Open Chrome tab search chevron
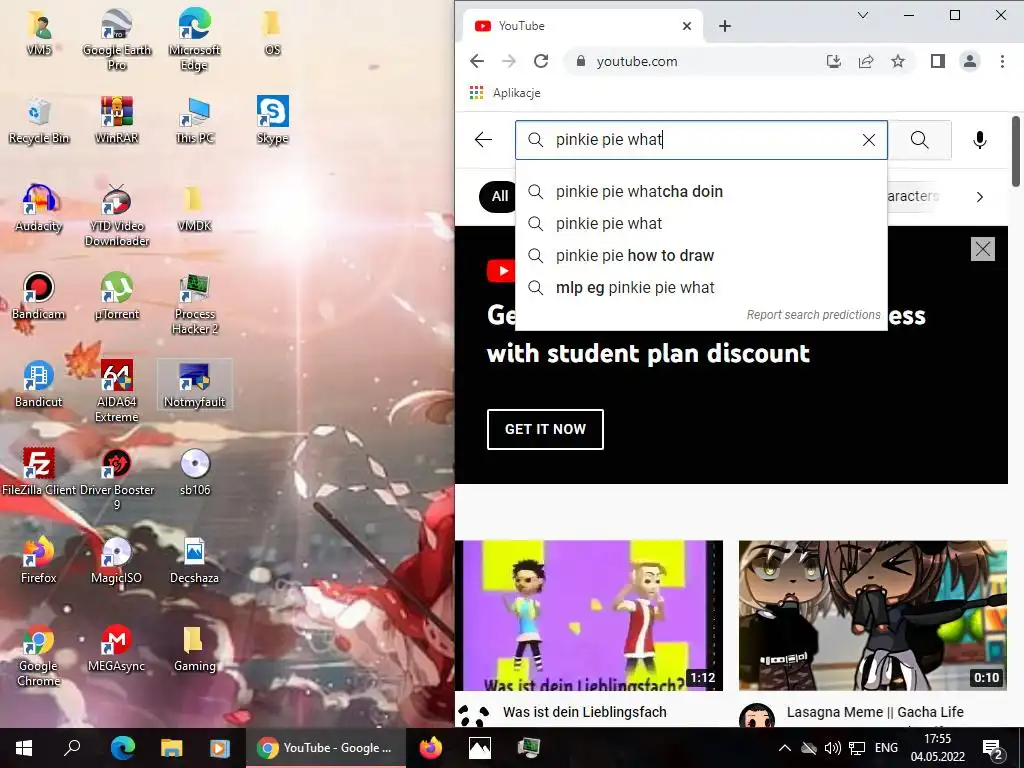 point(863,15)
